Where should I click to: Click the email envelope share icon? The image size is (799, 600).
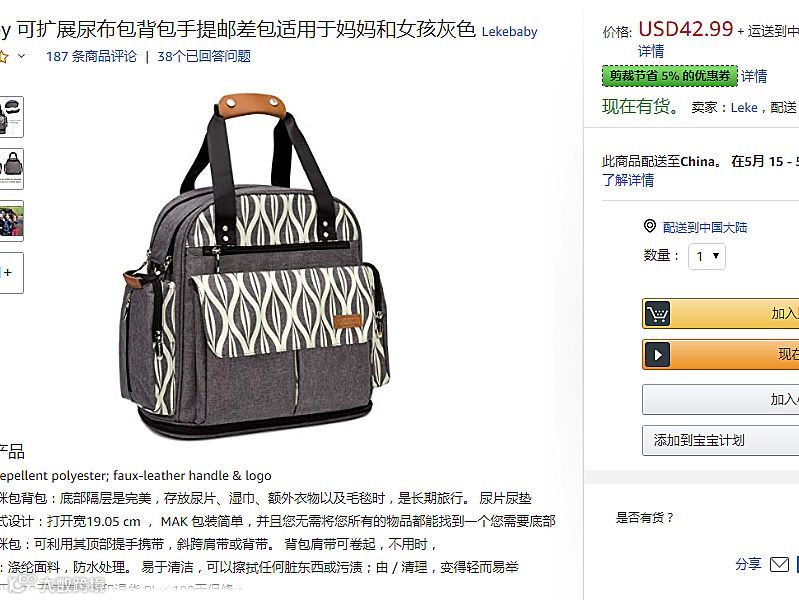[779, 565]
